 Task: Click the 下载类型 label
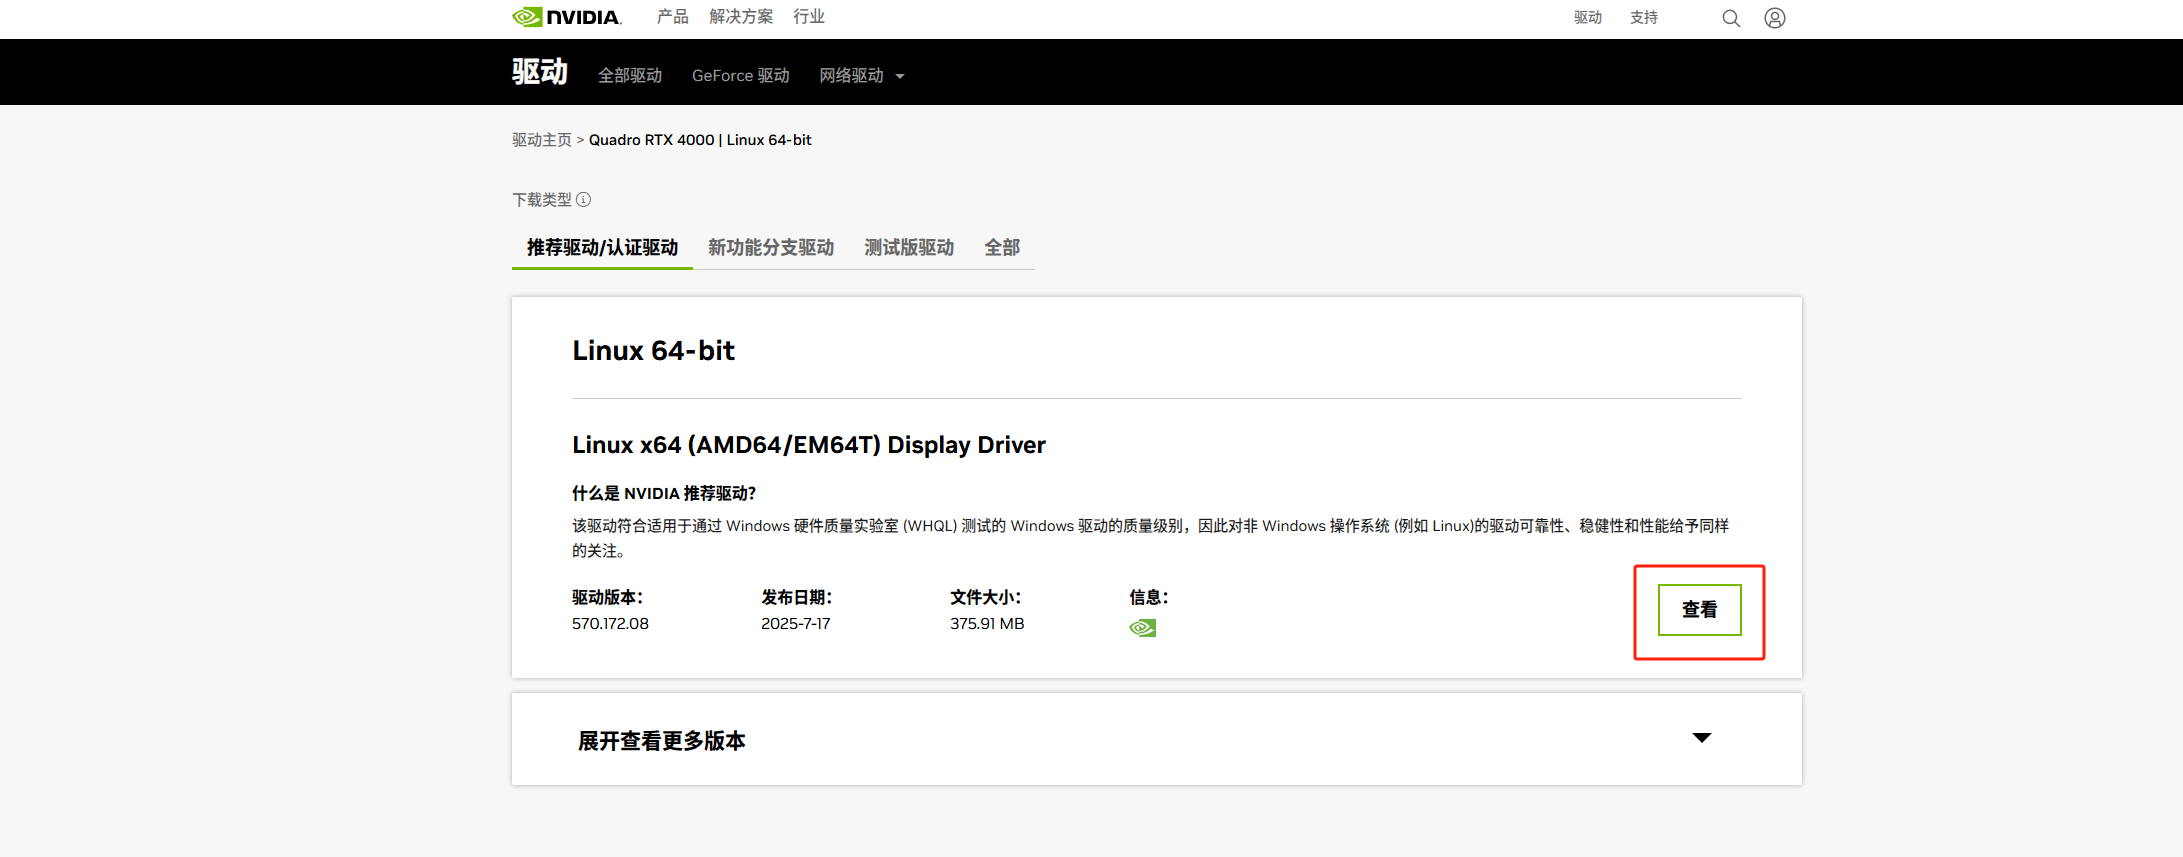tap(542, 200)
